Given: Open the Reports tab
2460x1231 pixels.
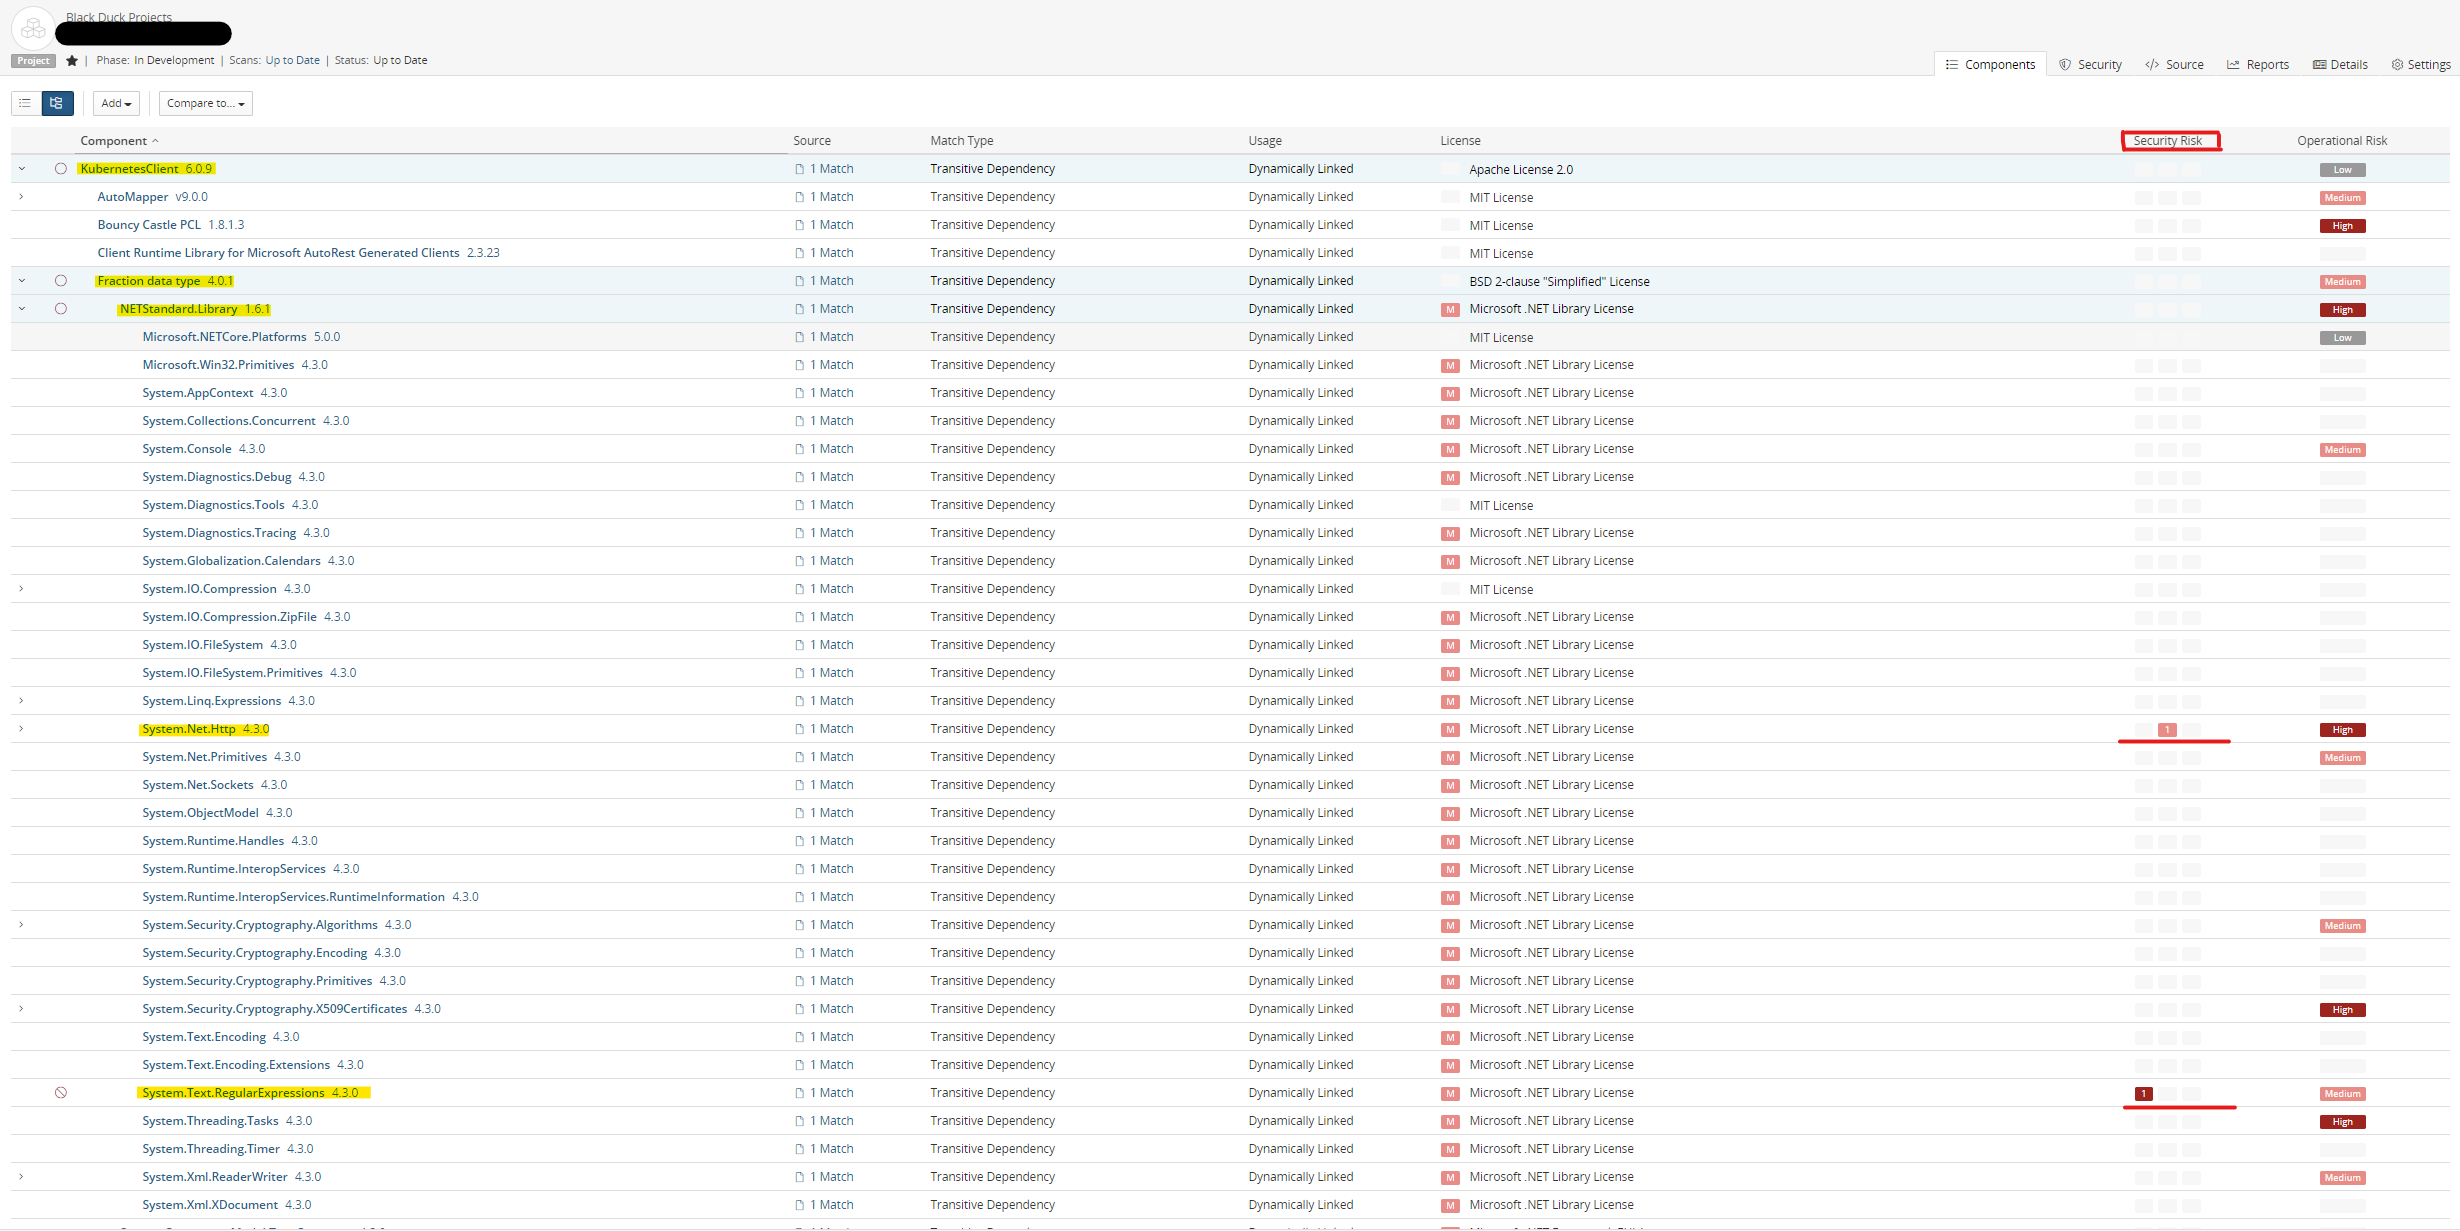Looking at the screenshot, I should point(2258,64).
